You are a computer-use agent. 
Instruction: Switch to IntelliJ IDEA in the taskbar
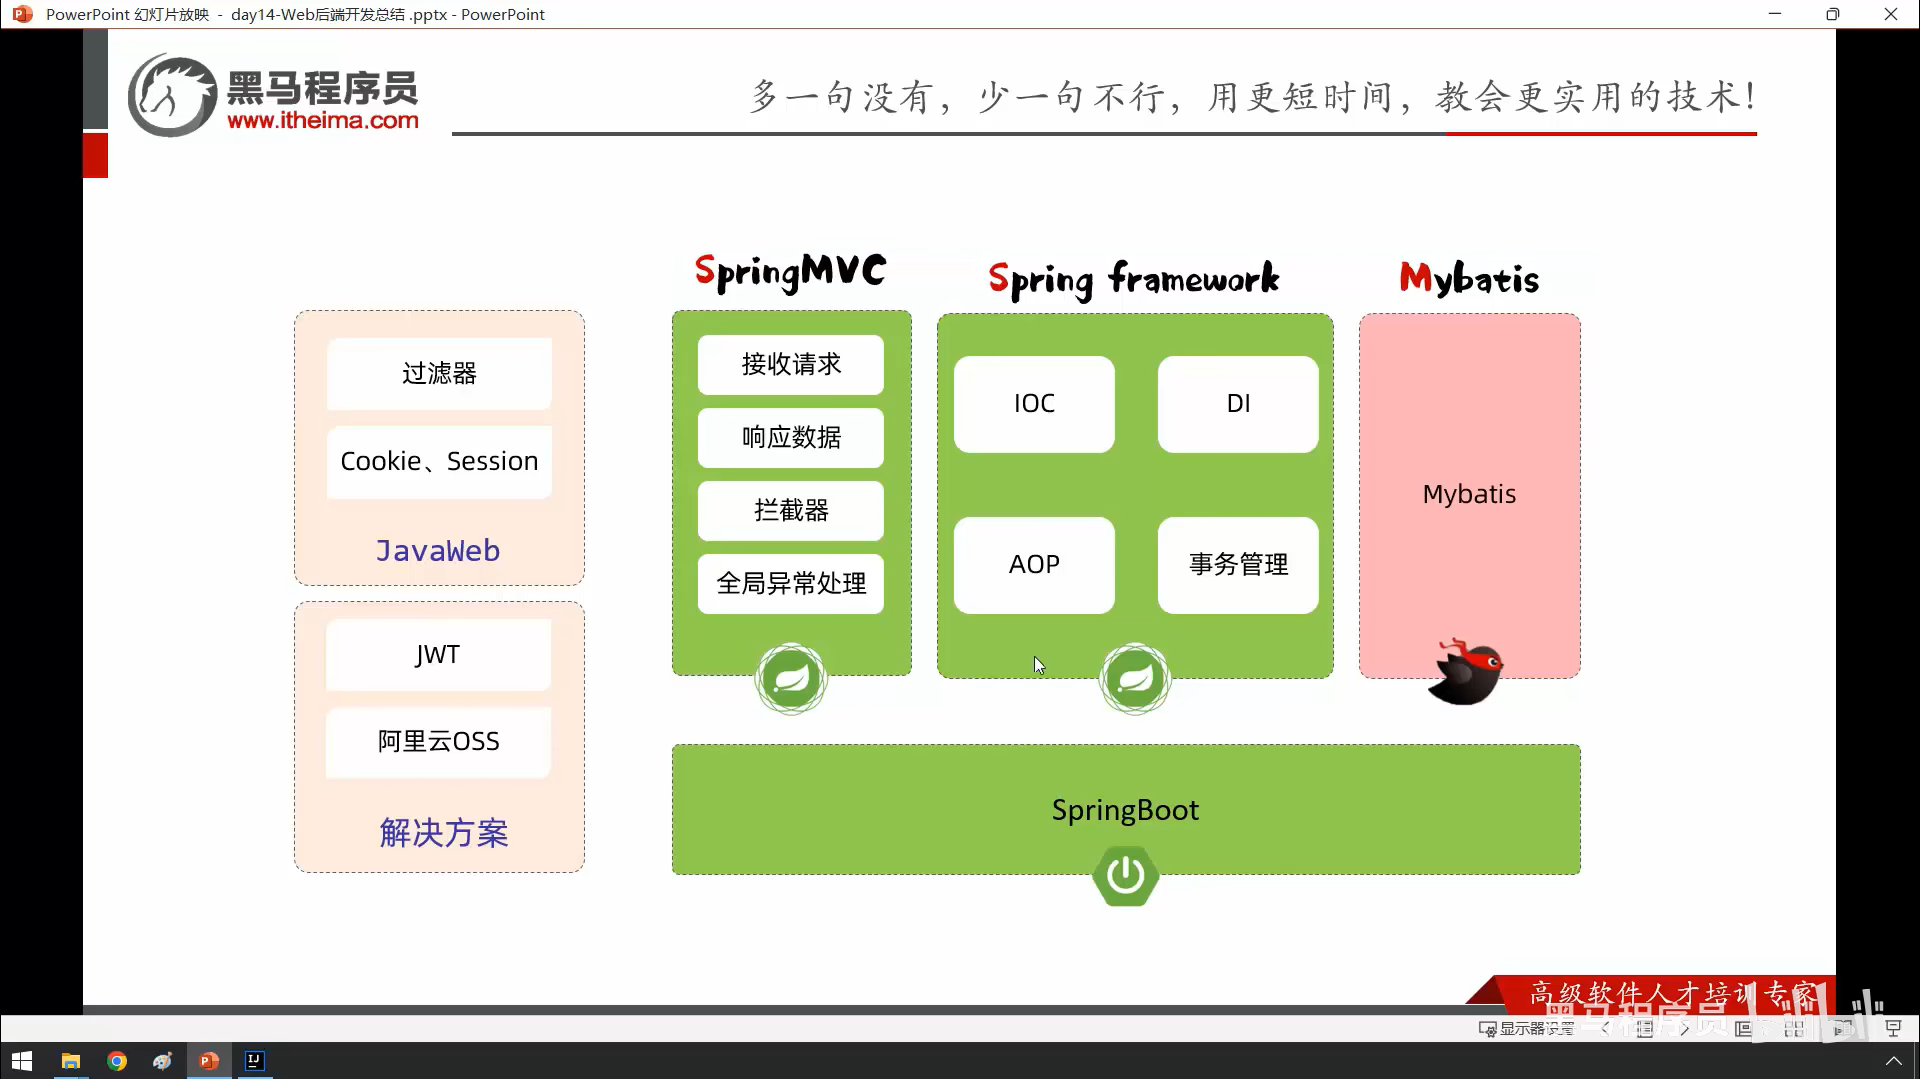(255, 1061)
